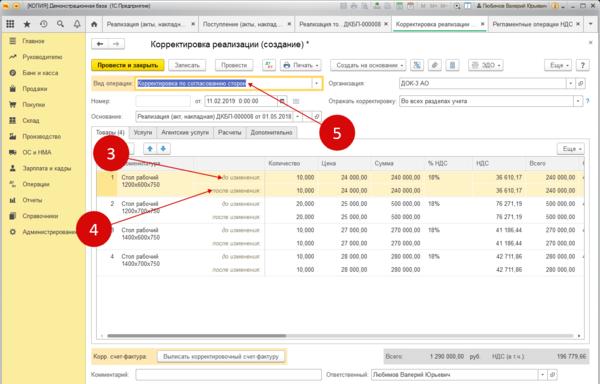
Task: Open Главное section in sidebar
Action: click(x=33, y=41)
